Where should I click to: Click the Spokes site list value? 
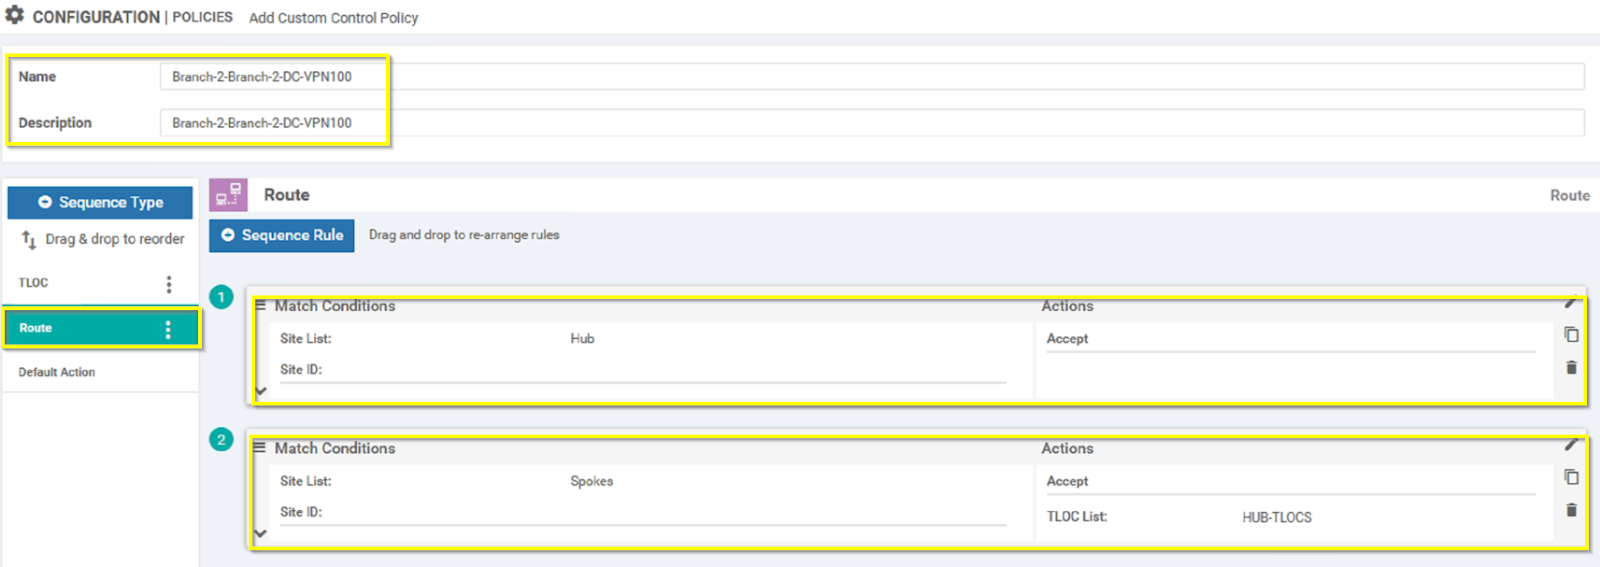coord(591,481)
